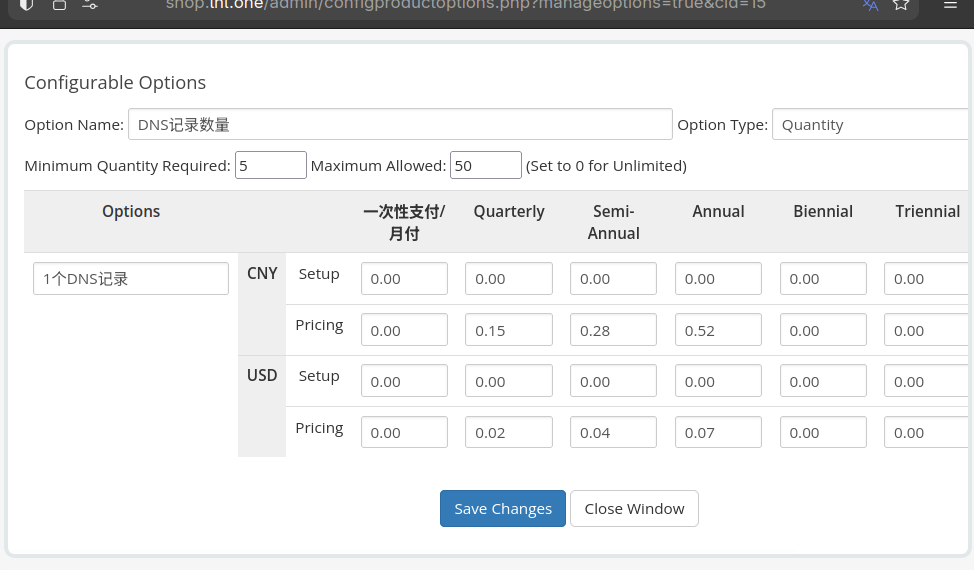Click USD Semi-Annual pricing field 0.04
The width and height of the screenshot is (974, 570).
pyautogui.click(x=613, y=432)
